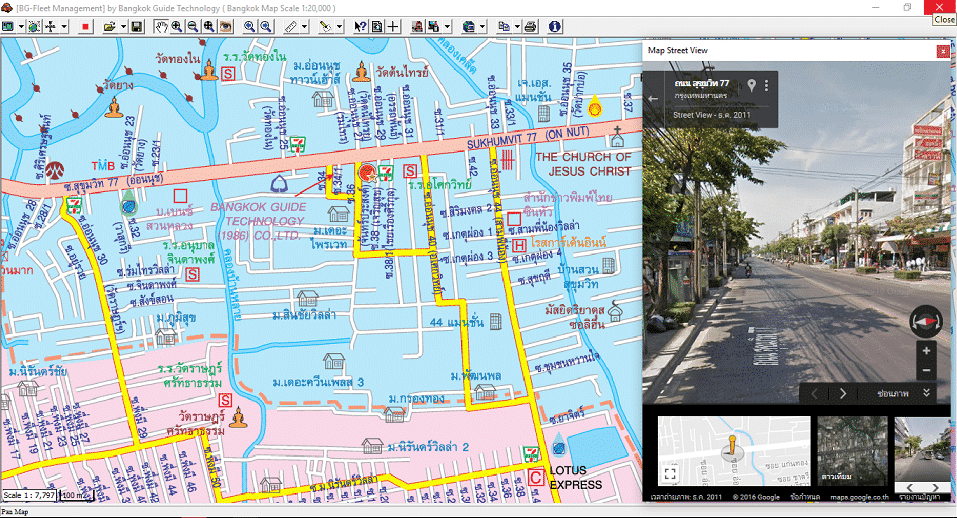Click the eye view icon

tap(225, 26)
